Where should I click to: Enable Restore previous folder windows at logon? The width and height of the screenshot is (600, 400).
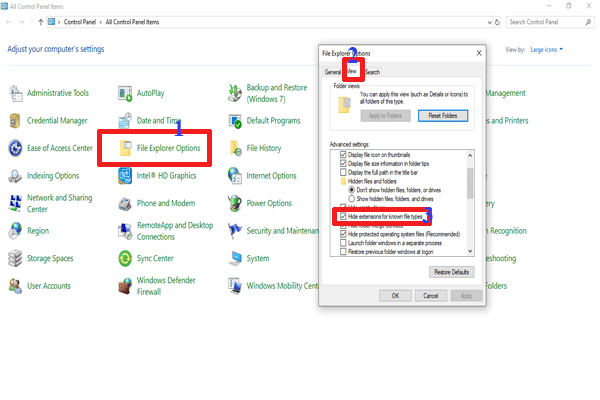tap(343, 251)
